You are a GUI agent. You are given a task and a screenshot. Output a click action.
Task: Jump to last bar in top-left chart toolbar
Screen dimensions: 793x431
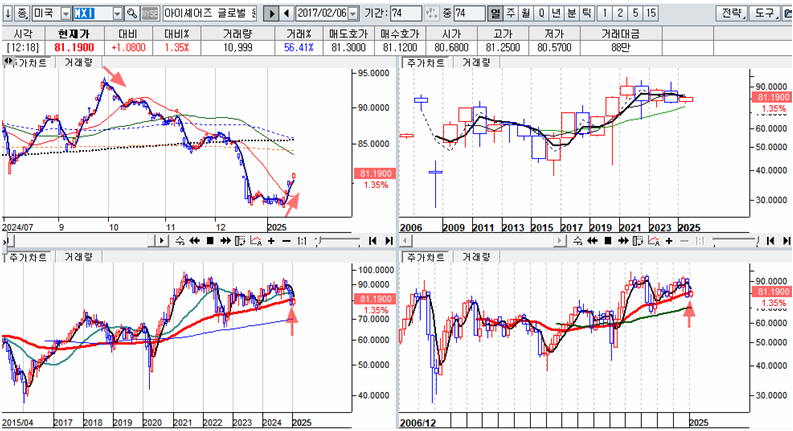[388, 241]
